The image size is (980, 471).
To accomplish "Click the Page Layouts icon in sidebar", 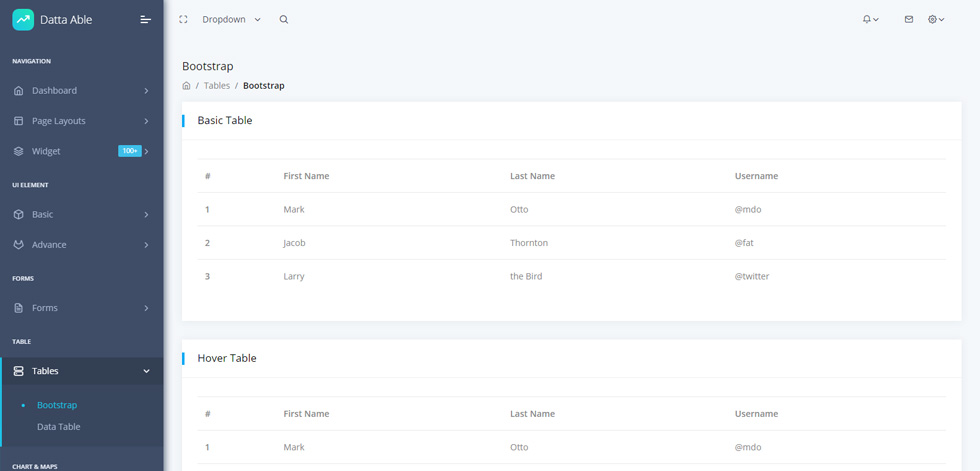I will 19,121.
